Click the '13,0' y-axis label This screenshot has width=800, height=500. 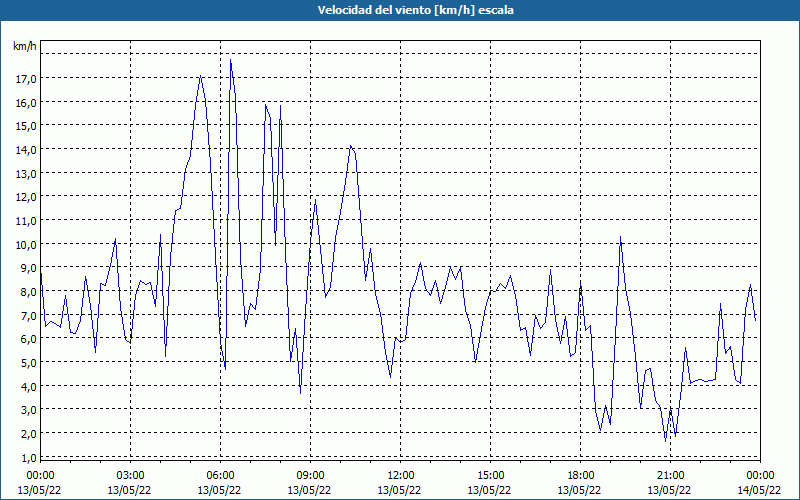click(x=26, y=173)
